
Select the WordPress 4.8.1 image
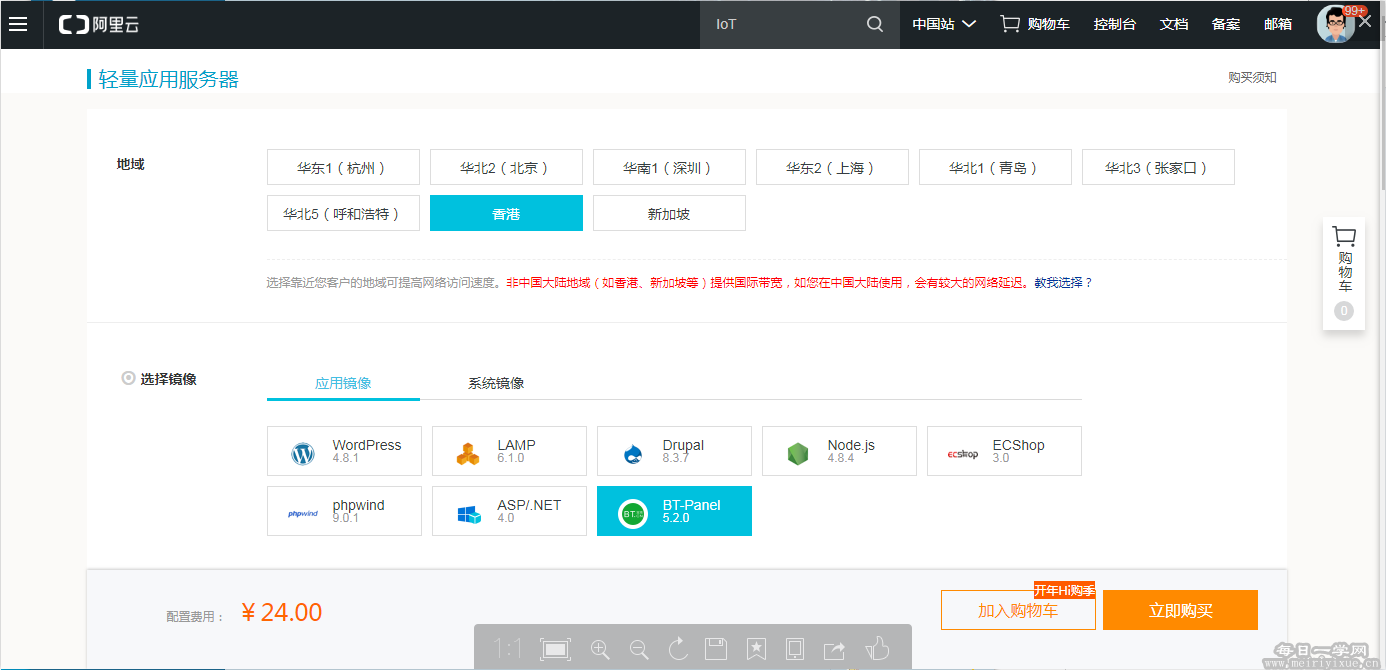pos(344,451)
